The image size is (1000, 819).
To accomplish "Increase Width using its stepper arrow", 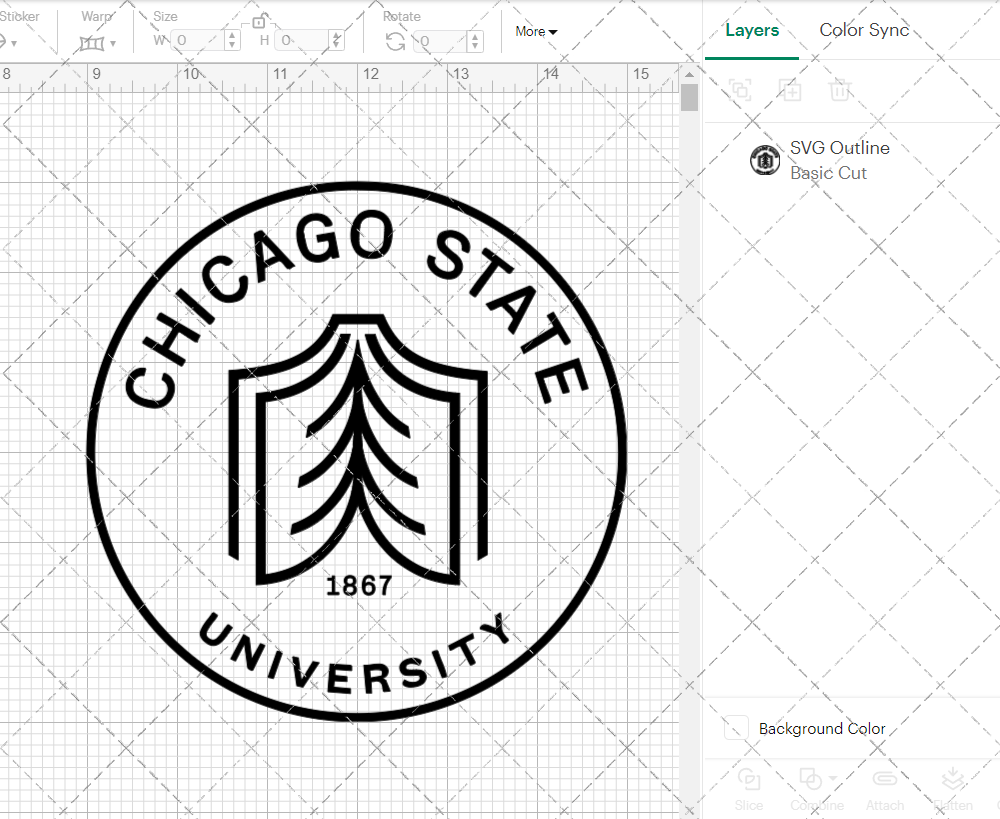I will [x=231, y=37].
